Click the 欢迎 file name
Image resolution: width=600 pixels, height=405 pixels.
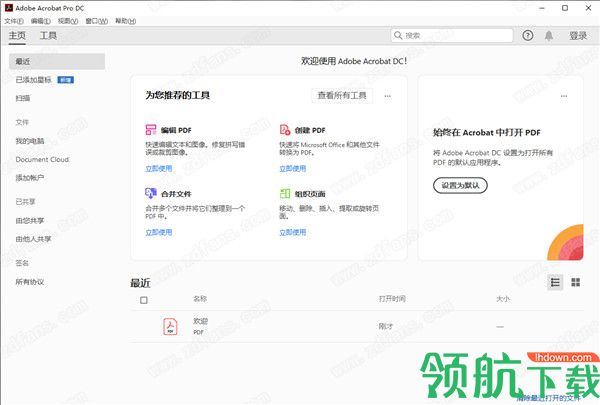pyautogui.click(x=201, y=321)
